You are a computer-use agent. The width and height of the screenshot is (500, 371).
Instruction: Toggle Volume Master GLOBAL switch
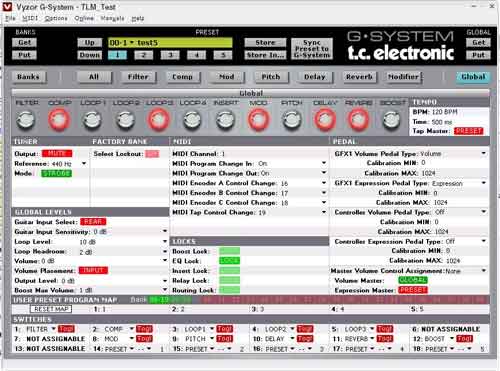(413, 280)
